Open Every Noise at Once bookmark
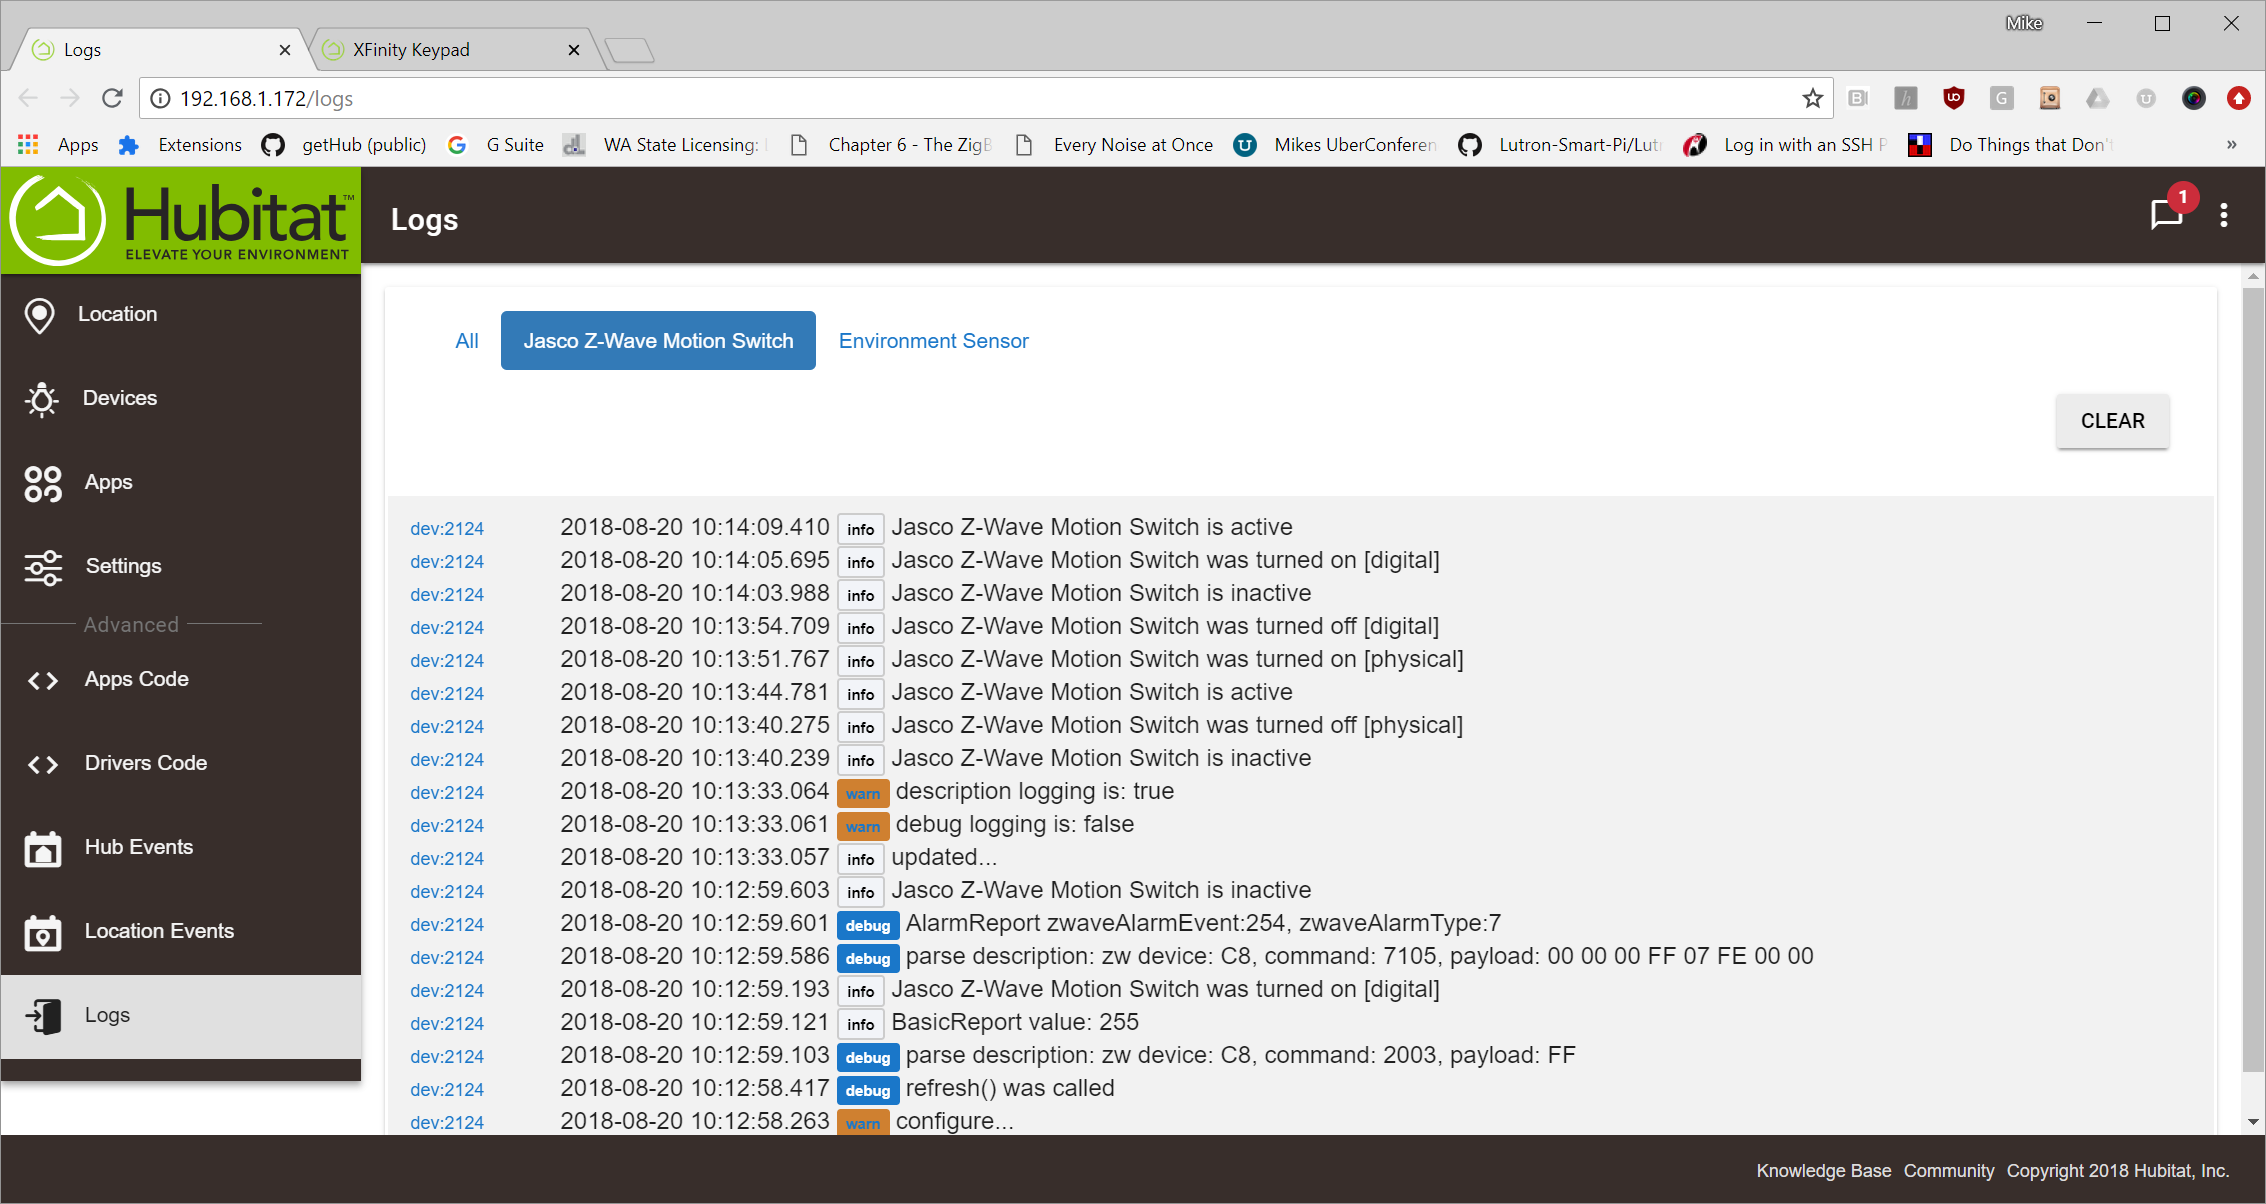 (1114, 145)
